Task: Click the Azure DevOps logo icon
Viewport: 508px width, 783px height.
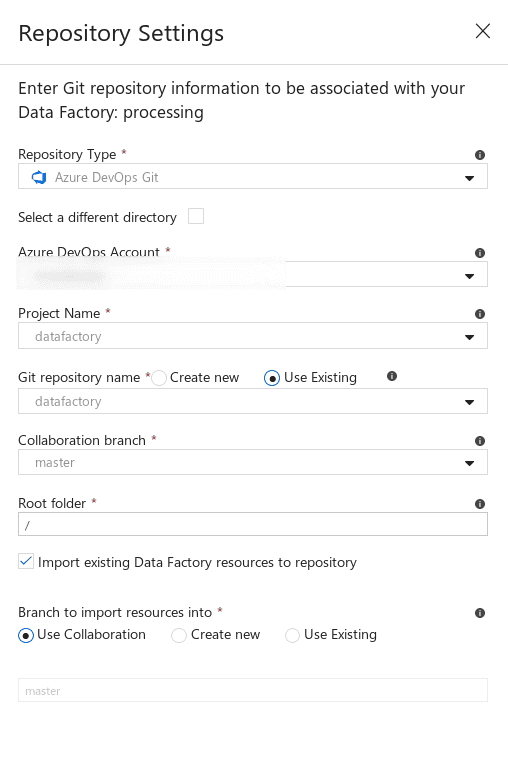Action: click(x=39, y=177)
